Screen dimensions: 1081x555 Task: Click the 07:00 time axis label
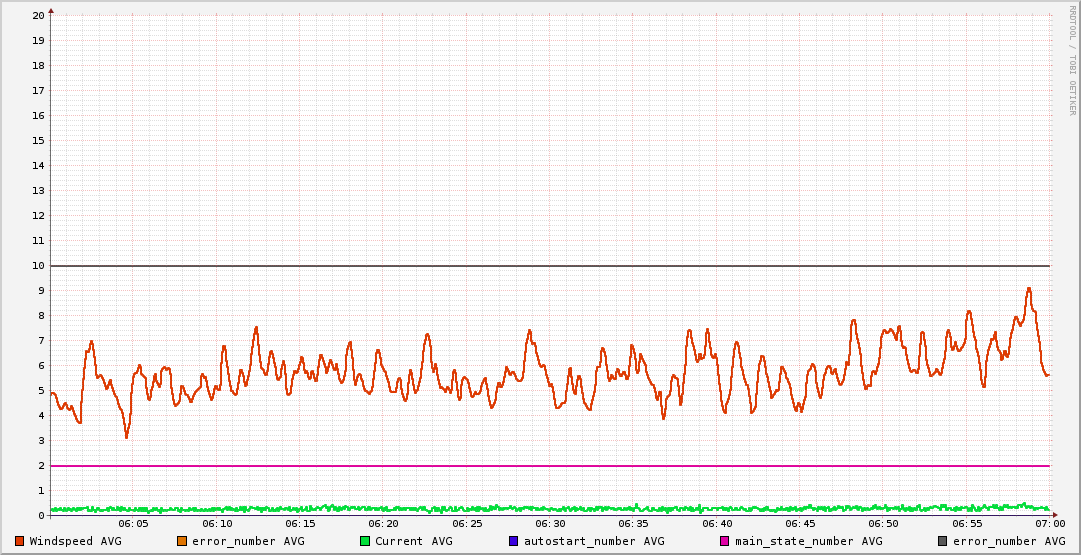pyautogui.click(x=1049, y=524)
